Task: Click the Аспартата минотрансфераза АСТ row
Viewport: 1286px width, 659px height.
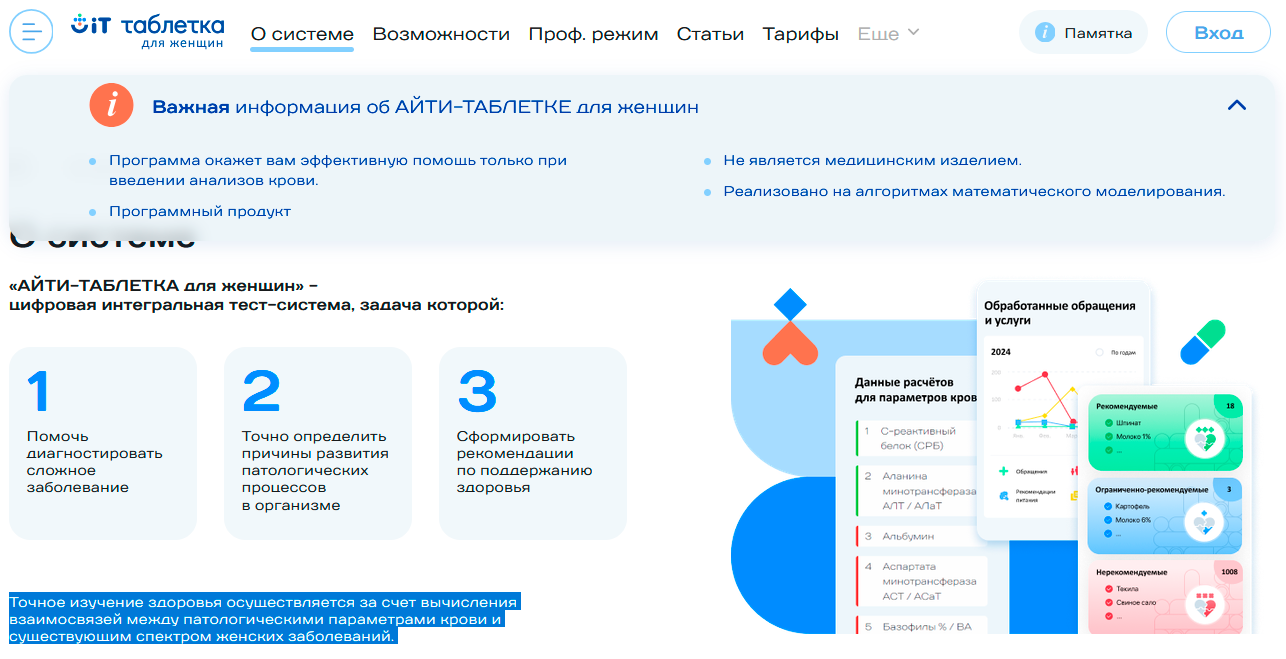Action: [920, 581]
